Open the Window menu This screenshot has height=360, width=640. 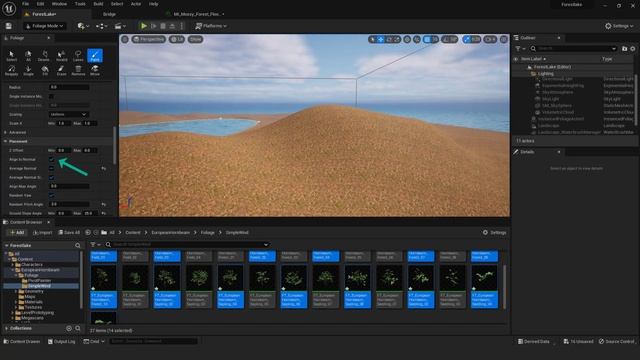coord(59,4)
